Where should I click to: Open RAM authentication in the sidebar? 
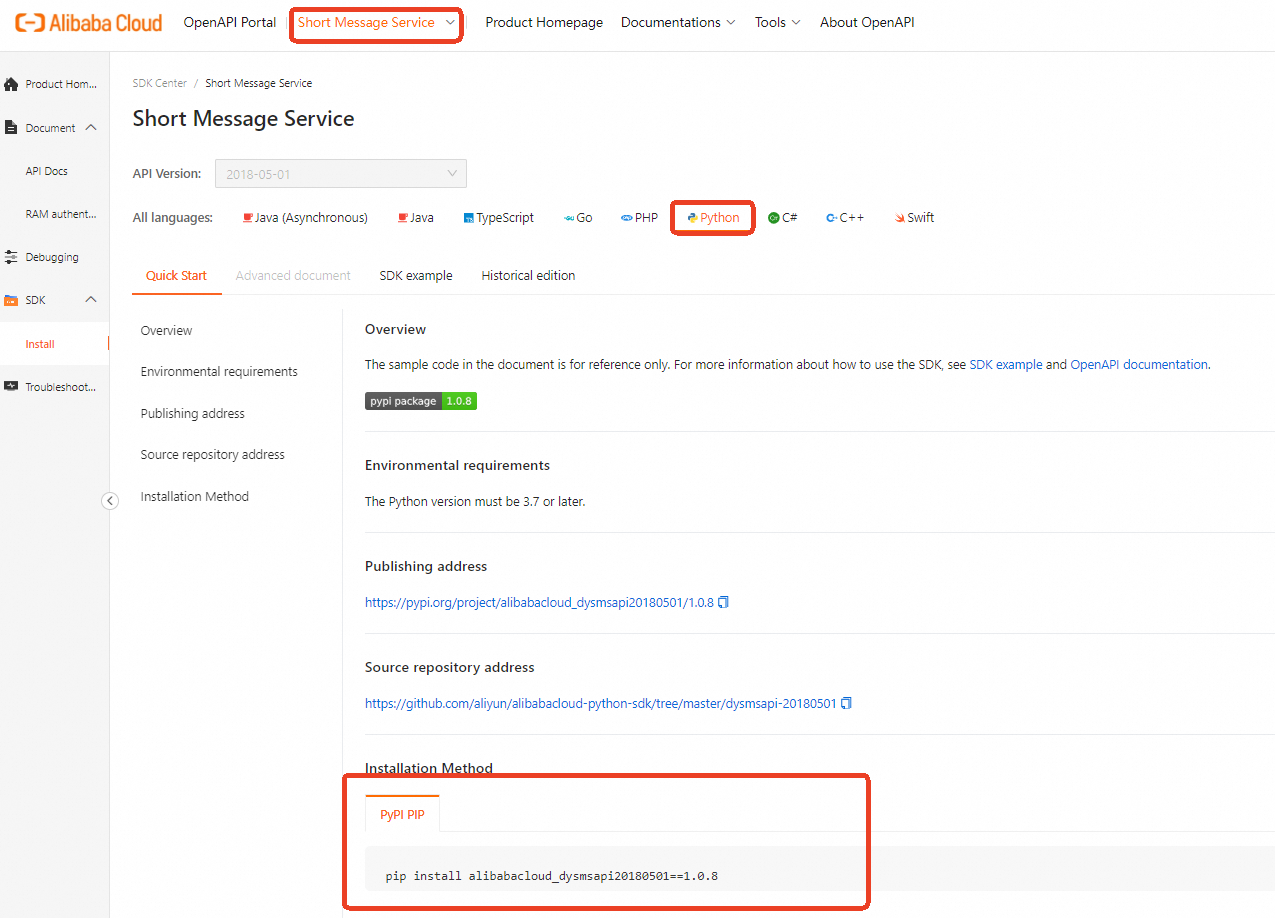[x=61, y=214]
